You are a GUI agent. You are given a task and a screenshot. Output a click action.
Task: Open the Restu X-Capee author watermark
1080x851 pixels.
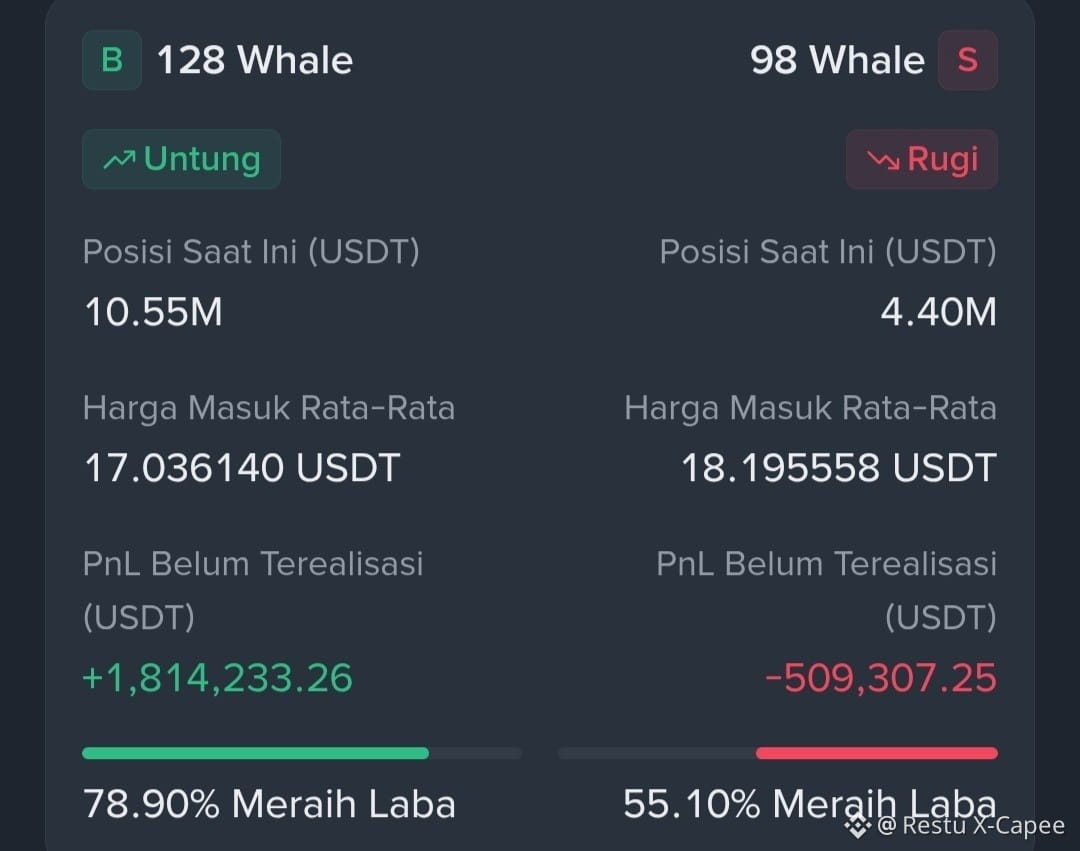pos(971,825)
